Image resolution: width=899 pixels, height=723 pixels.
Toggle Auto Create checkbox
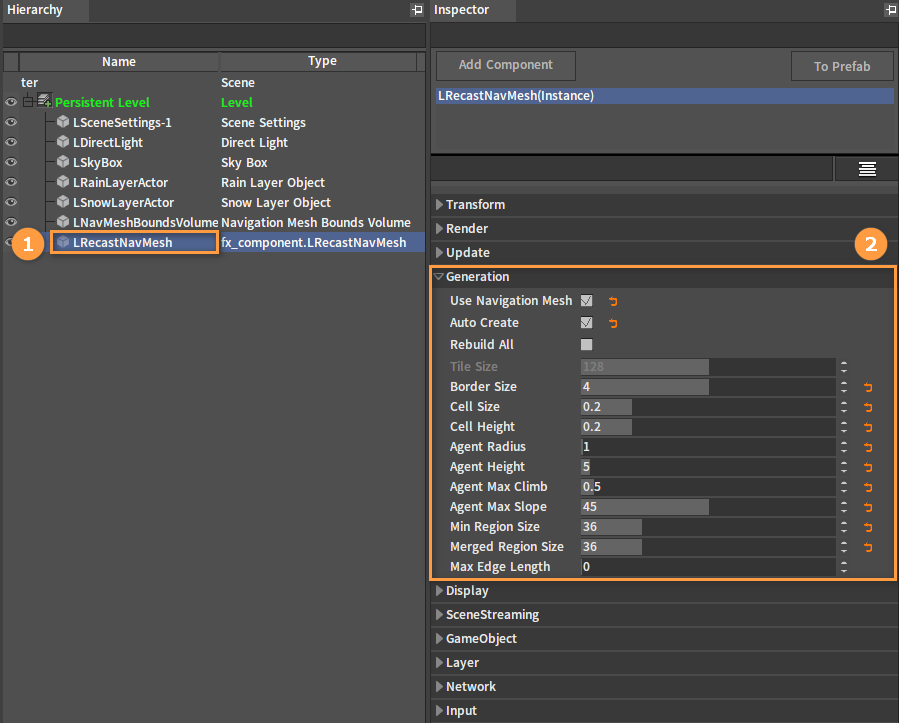coord(587,322)
